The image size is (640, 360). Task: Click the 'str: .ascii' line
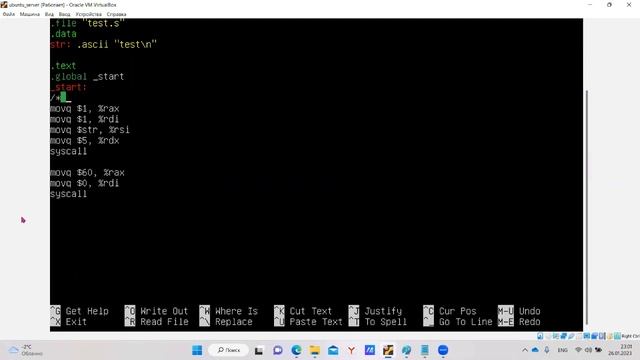click(x=103, y=44)
